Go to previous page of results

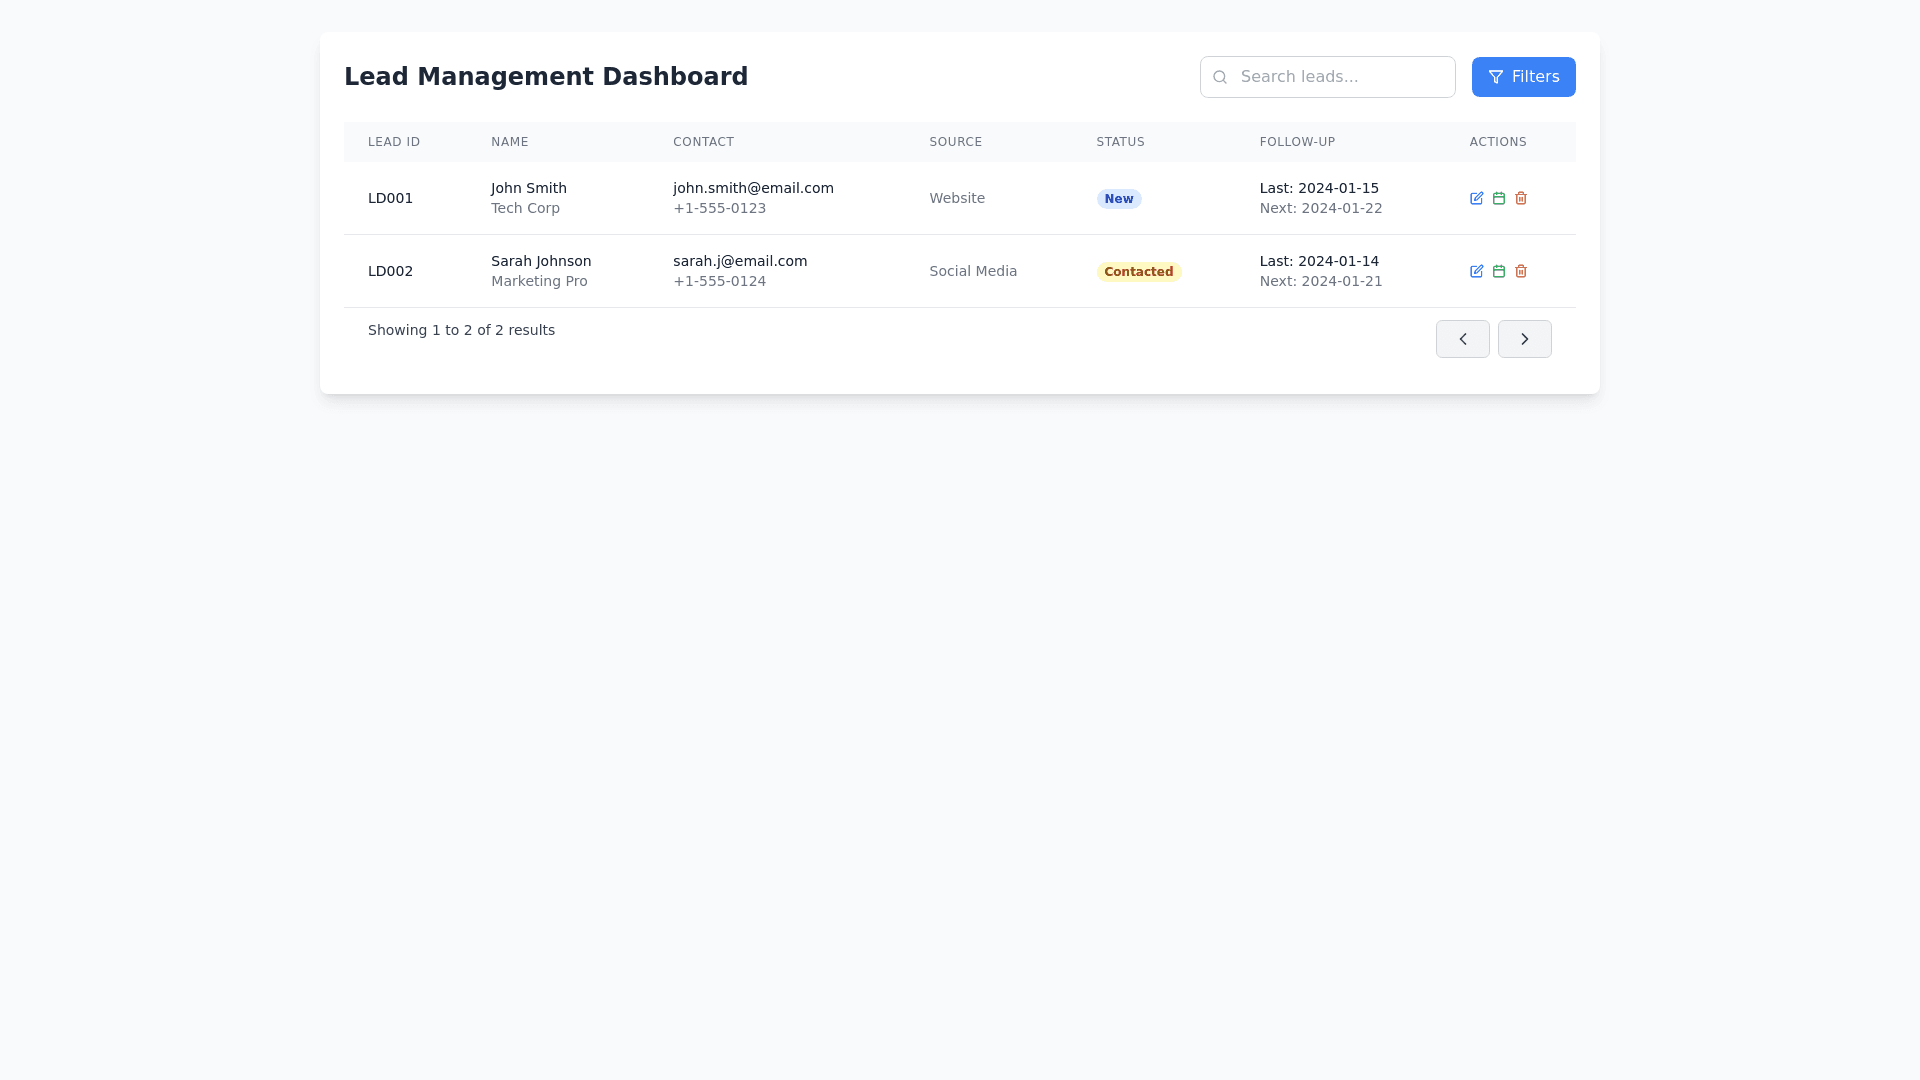1462,339
